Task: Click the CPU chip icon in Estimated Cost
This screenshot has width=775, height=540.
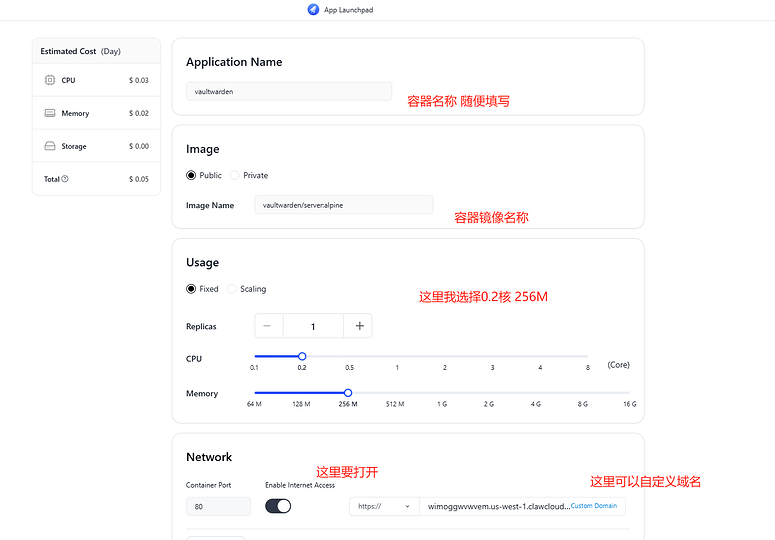Action: pyautogui.click(x=50, y=80)
